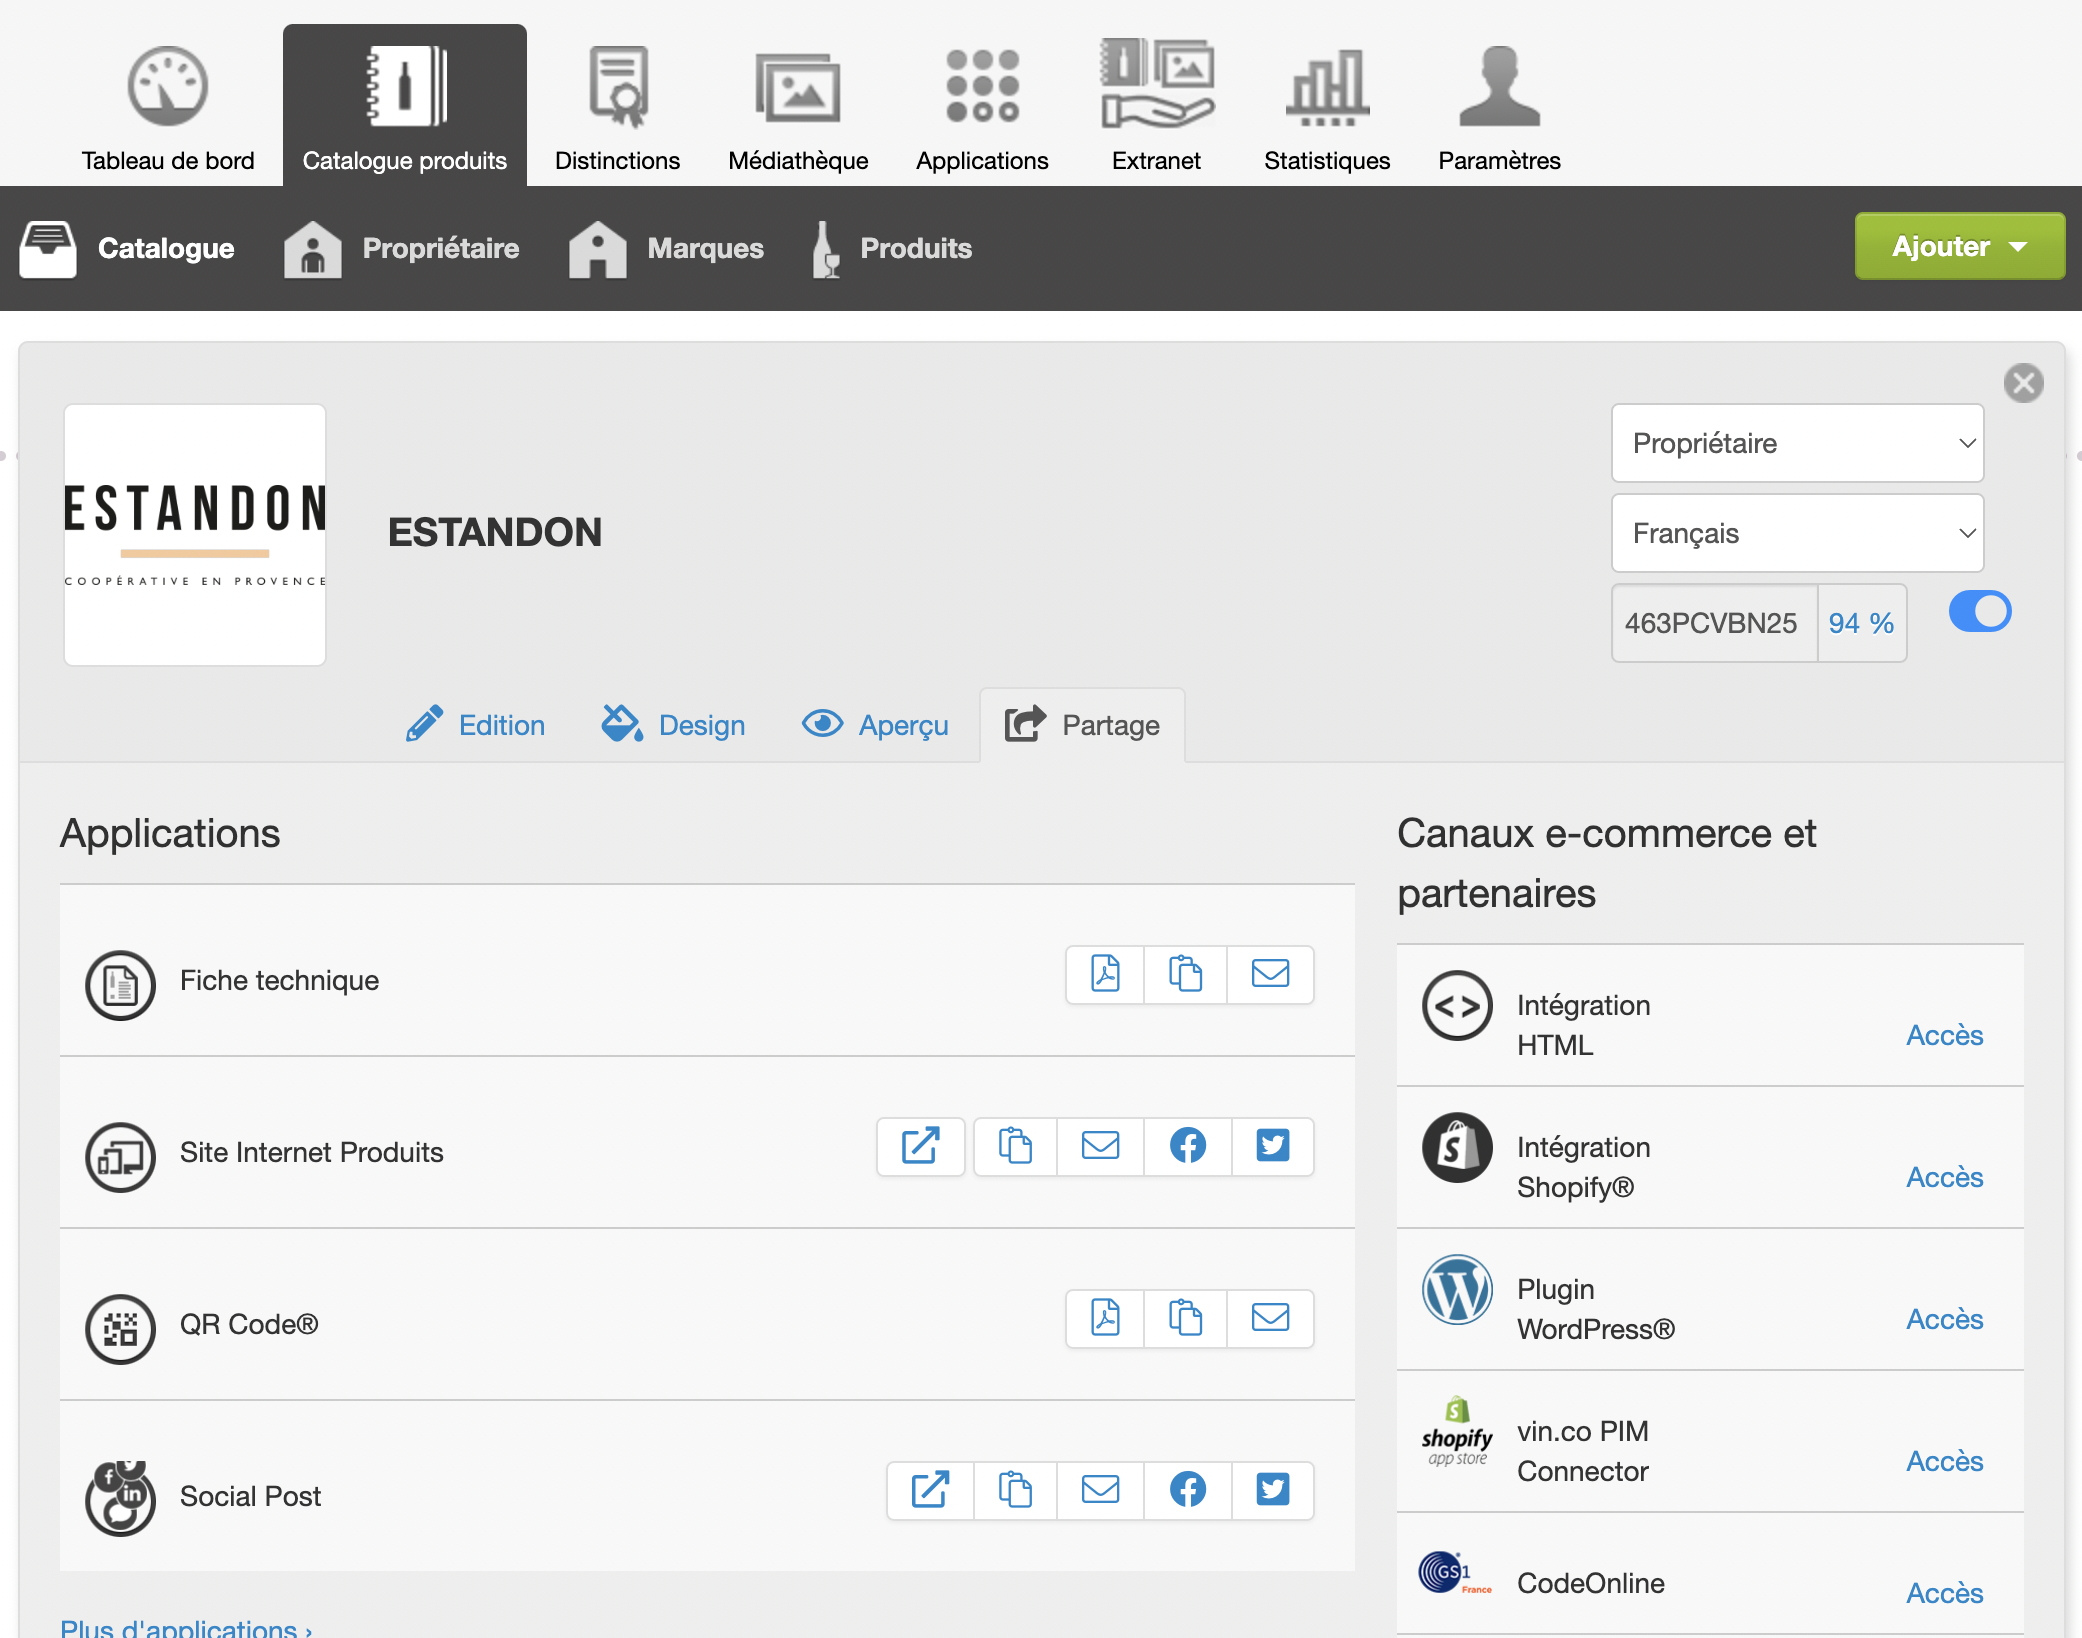Click the ESTANDON logo thumbnail
This screenshot has height=1638, width=2082.
pyautogui.click(x=195, y=535)
